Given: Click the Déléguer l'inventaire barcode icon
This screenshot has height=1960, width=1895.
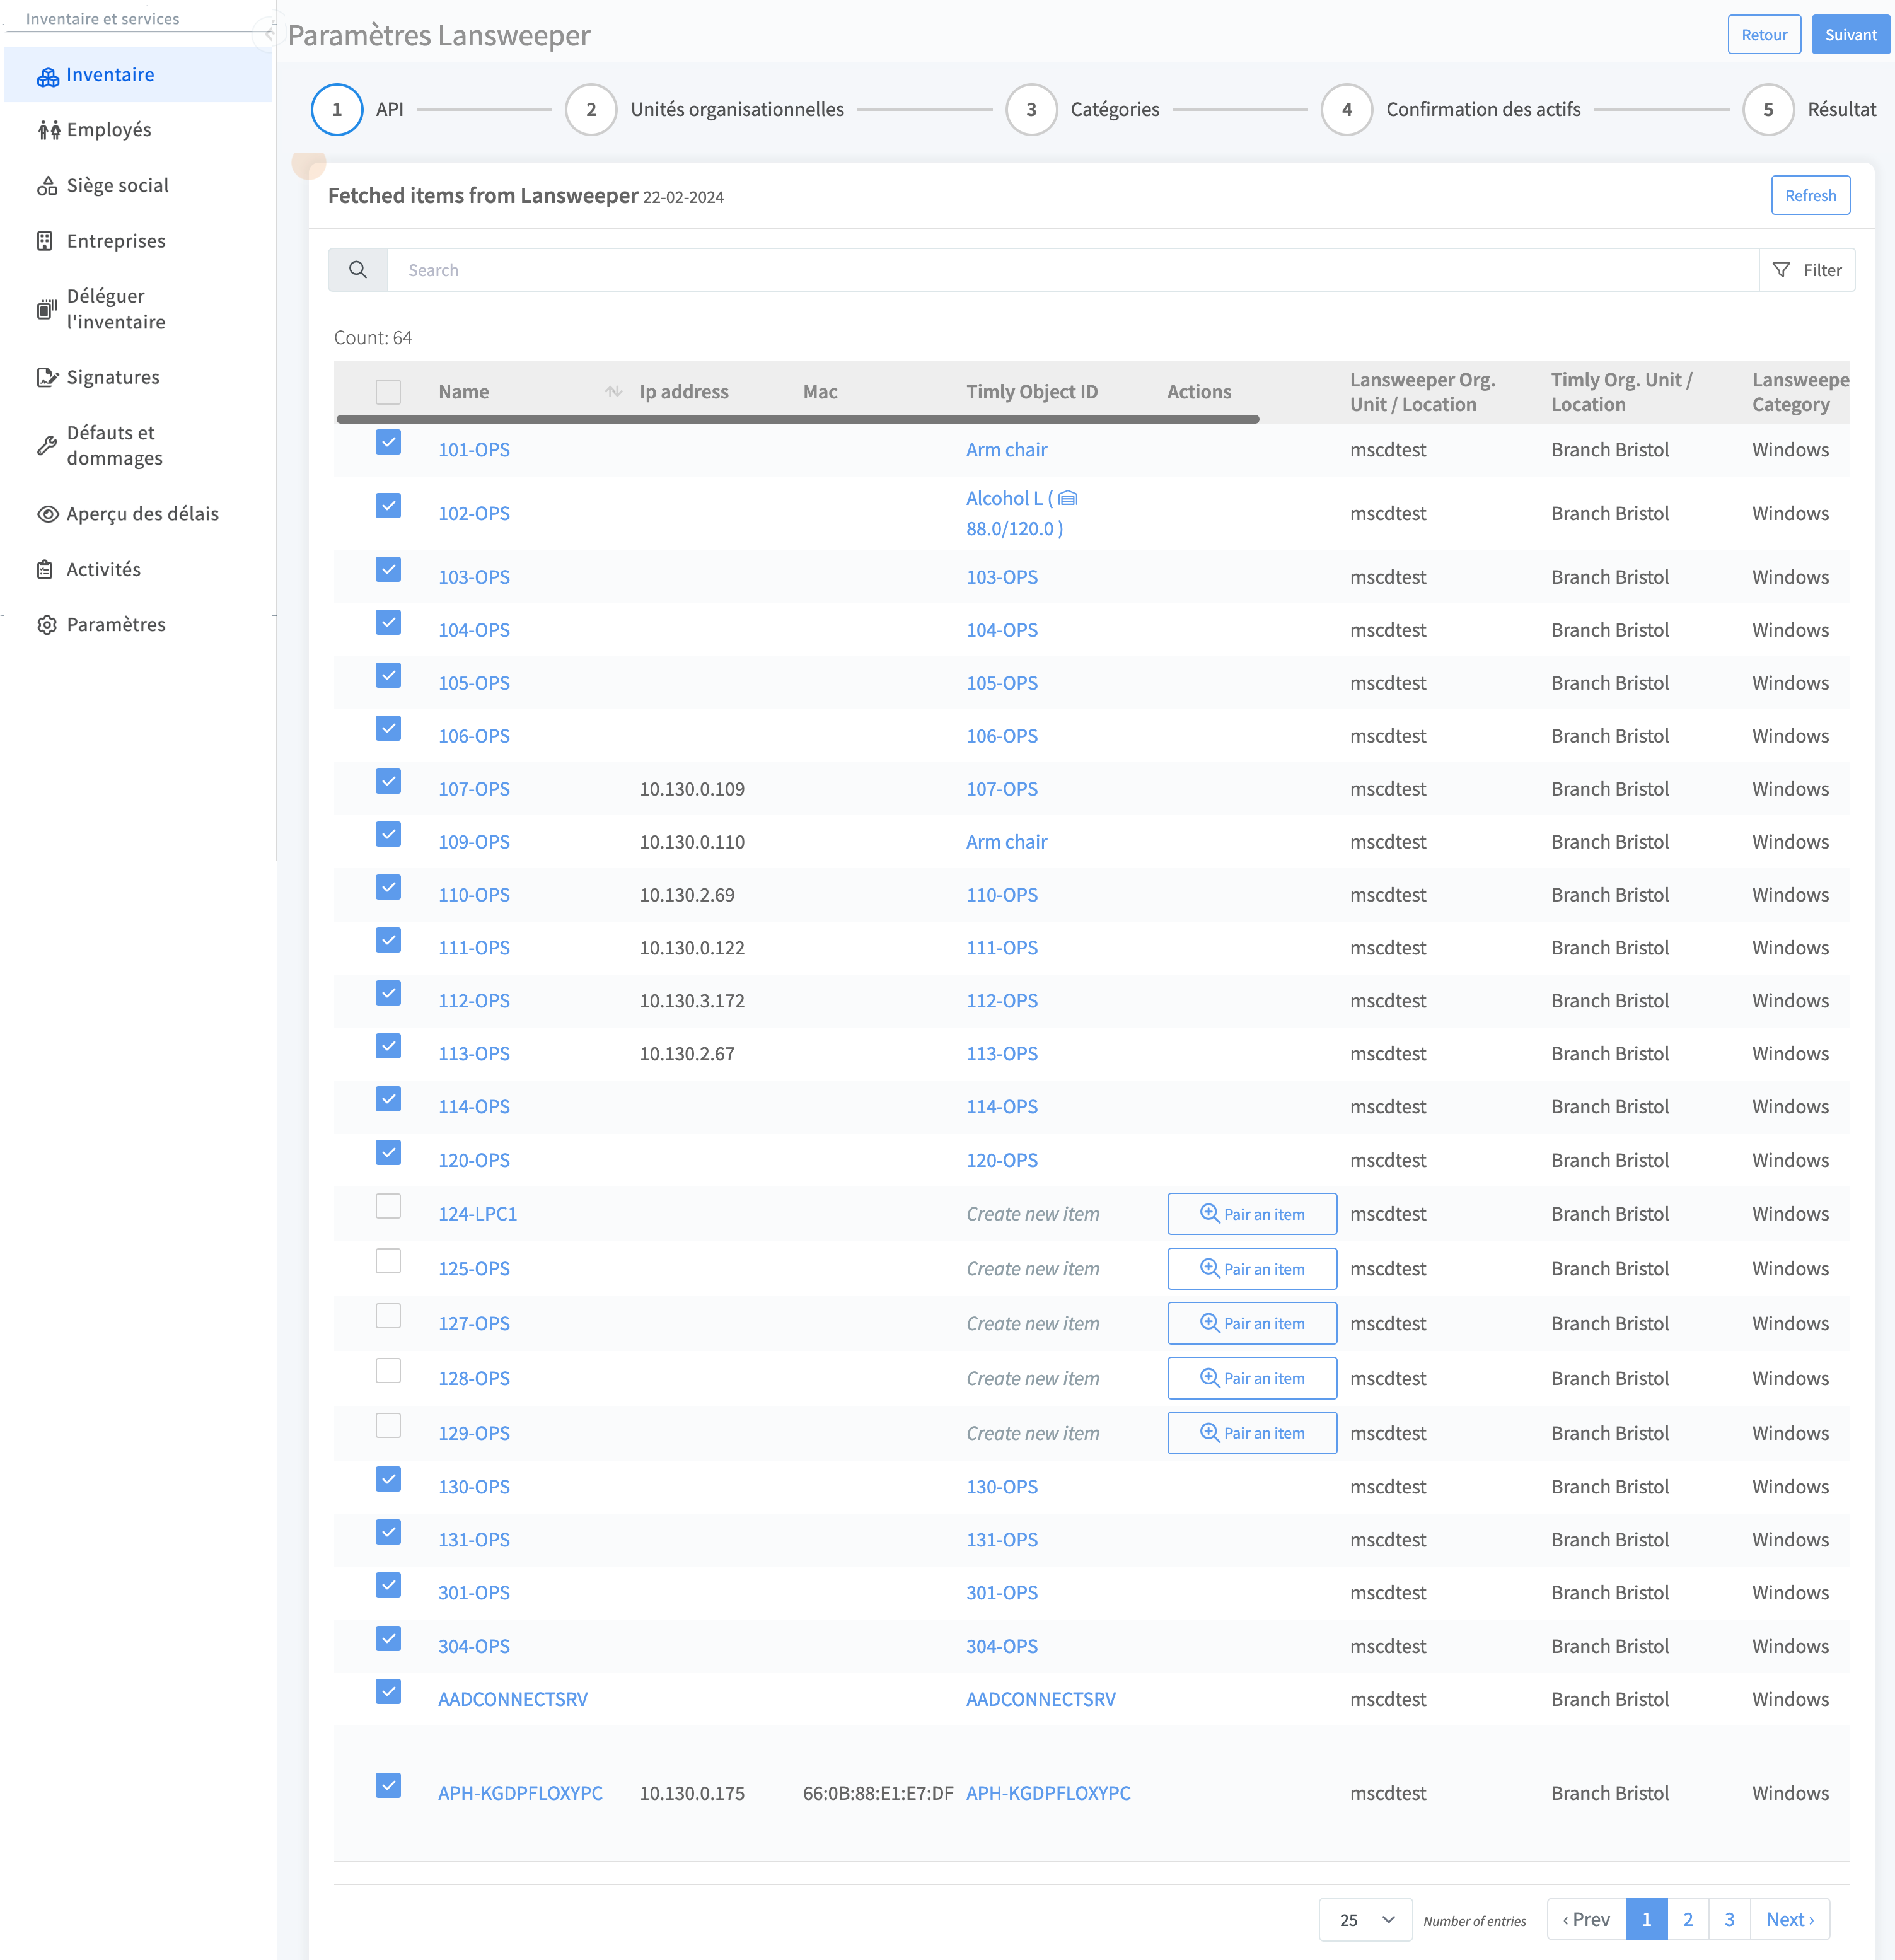Looking at the screenshot, I should (46, 309).
